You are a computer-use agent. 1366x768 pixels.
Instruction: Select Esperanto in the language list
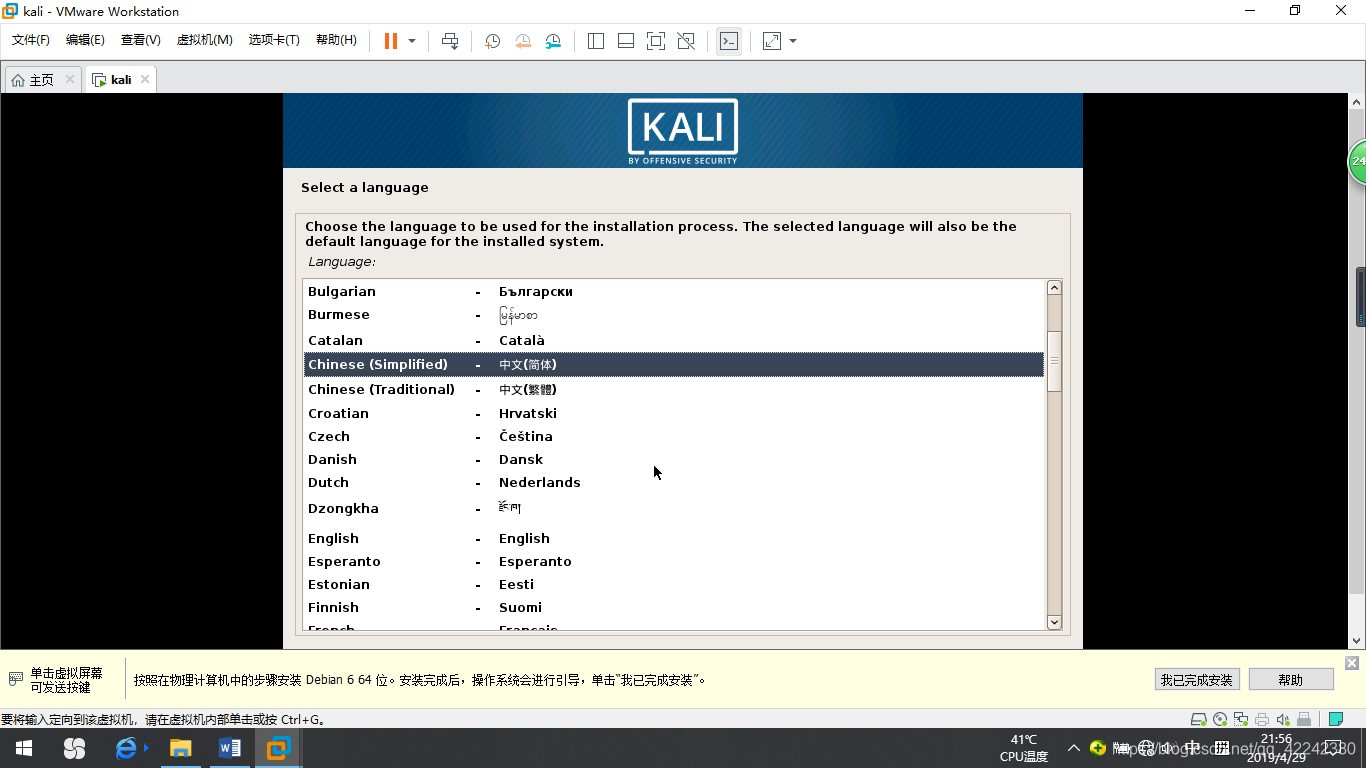click(674, 561)
